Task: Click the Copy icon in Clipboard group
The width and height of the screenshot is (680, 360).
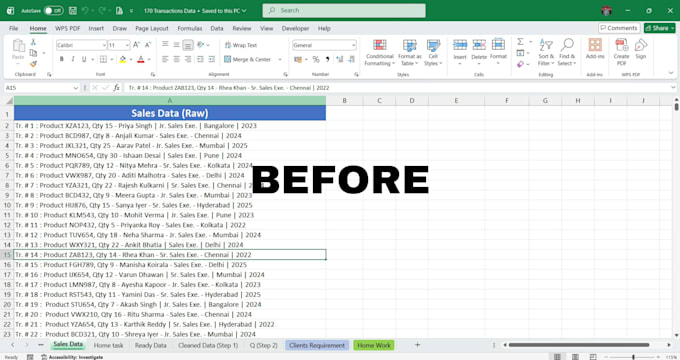Action: pyautogui.click(x=33, y=53)
